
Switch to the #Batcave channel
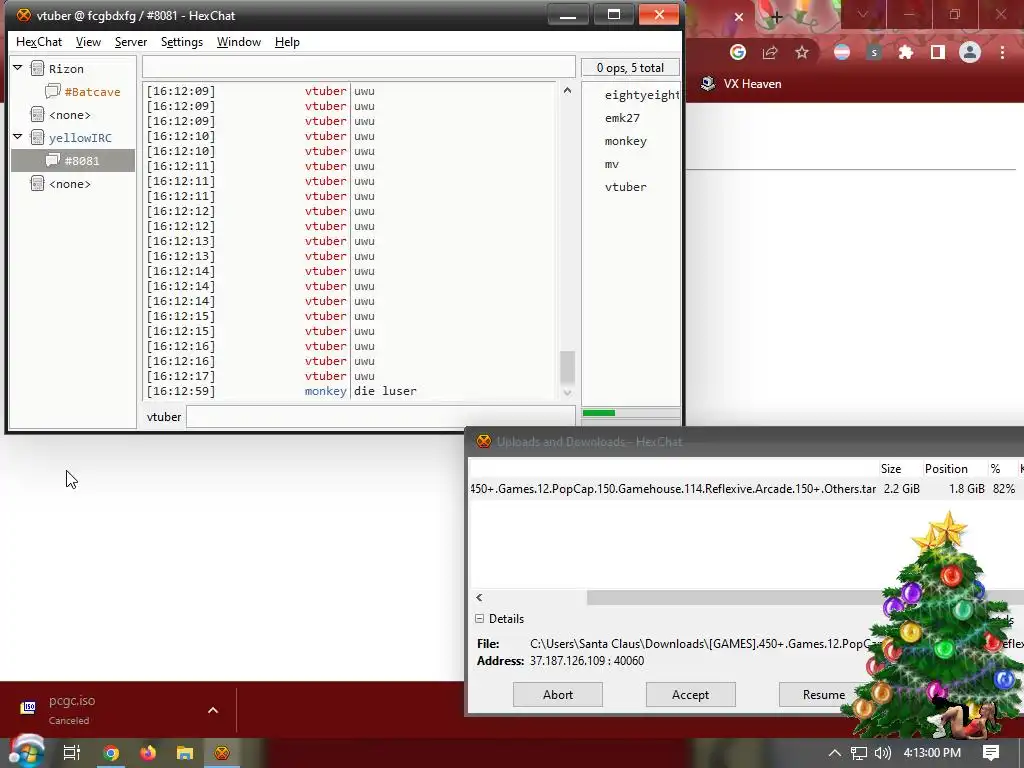[92, 92]
